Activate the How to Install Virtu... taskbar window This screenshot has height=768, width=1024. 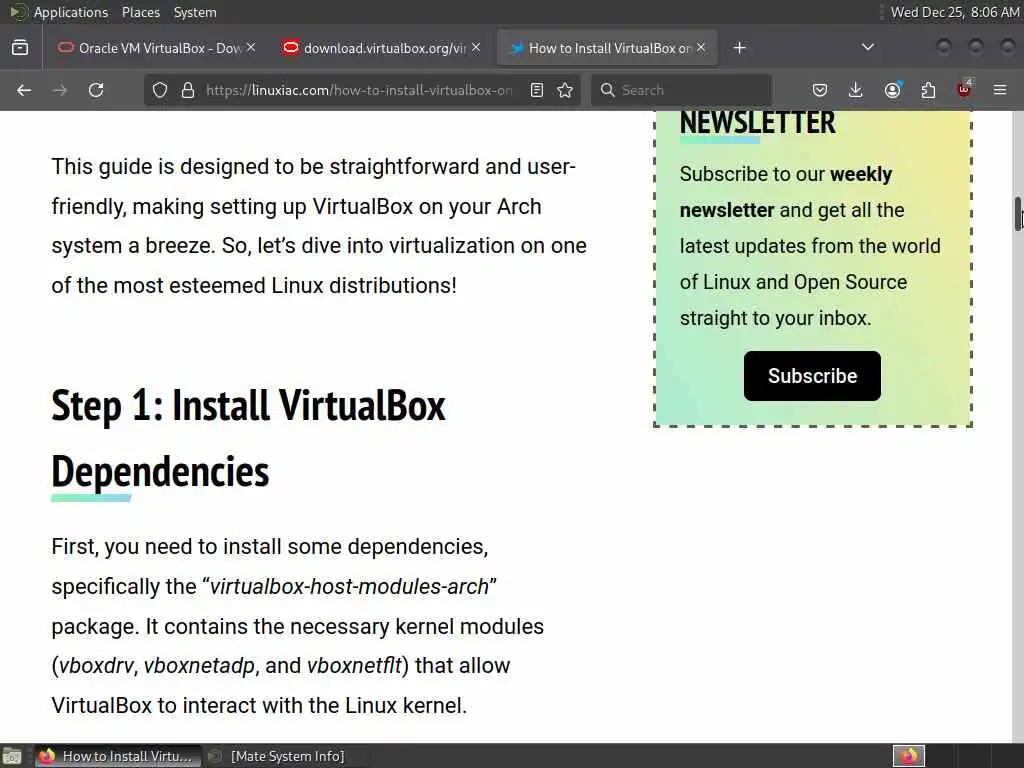(118, 757)
